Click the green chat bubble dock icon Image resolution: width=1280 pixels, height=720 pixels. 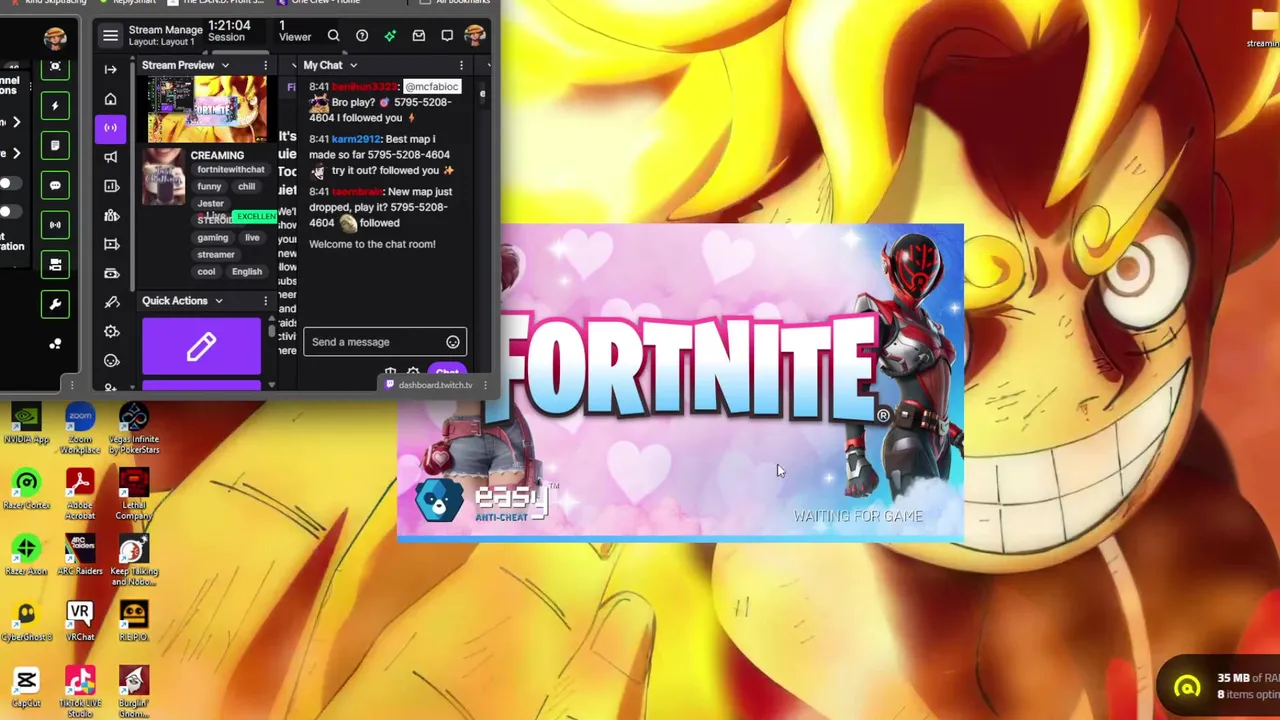[x=55, y=185]
